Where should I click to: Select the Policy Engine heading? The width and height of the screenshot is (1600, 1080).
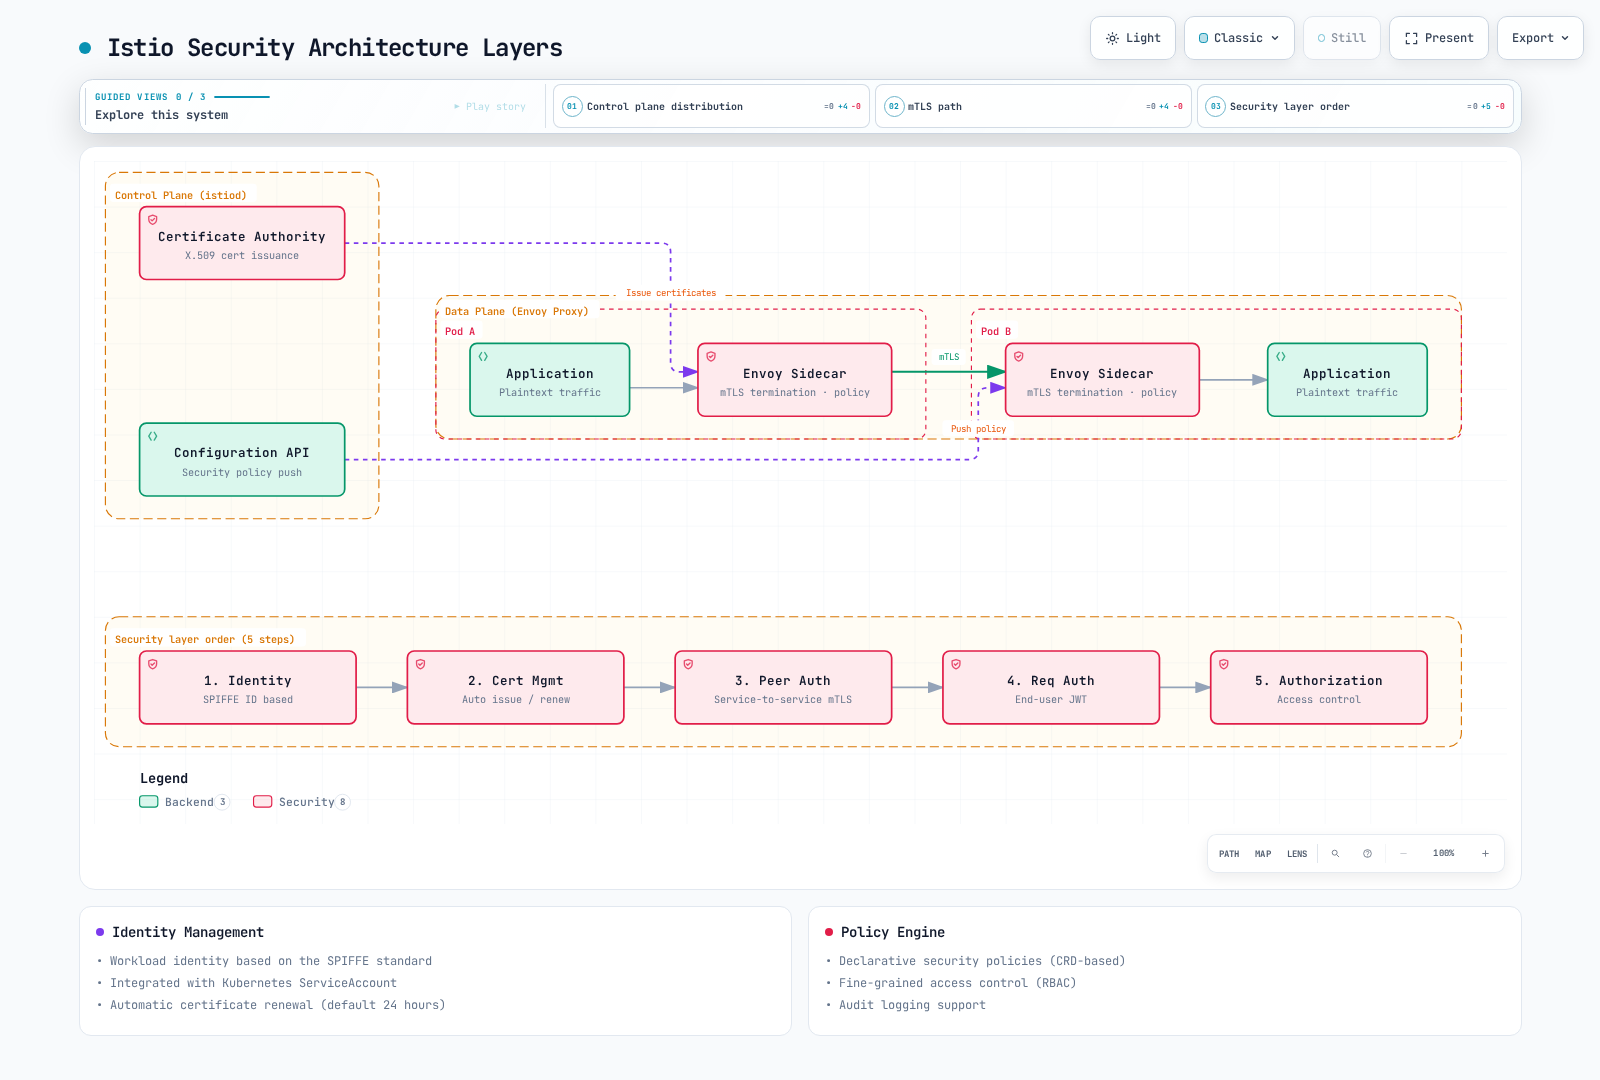tap(893, 932)
